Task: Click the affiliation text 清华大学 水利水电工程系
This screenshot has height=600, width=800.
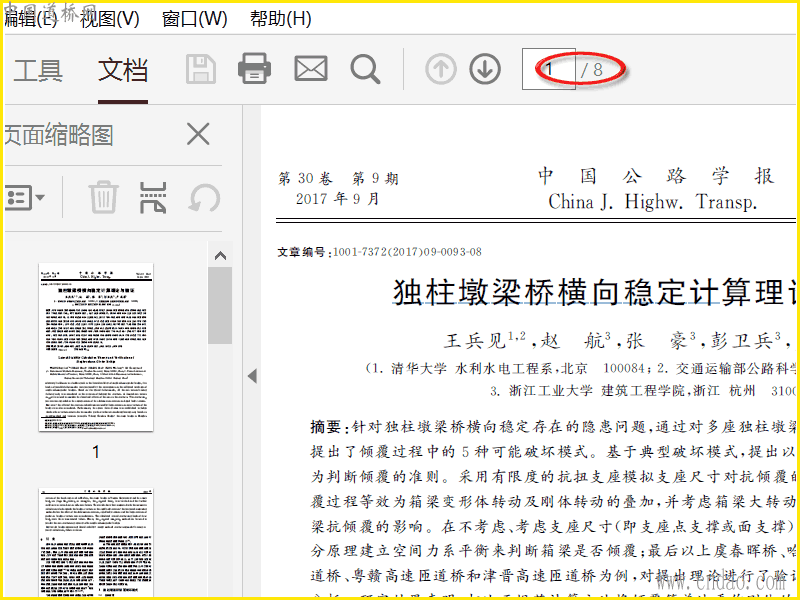Action: tap(476, 368)
